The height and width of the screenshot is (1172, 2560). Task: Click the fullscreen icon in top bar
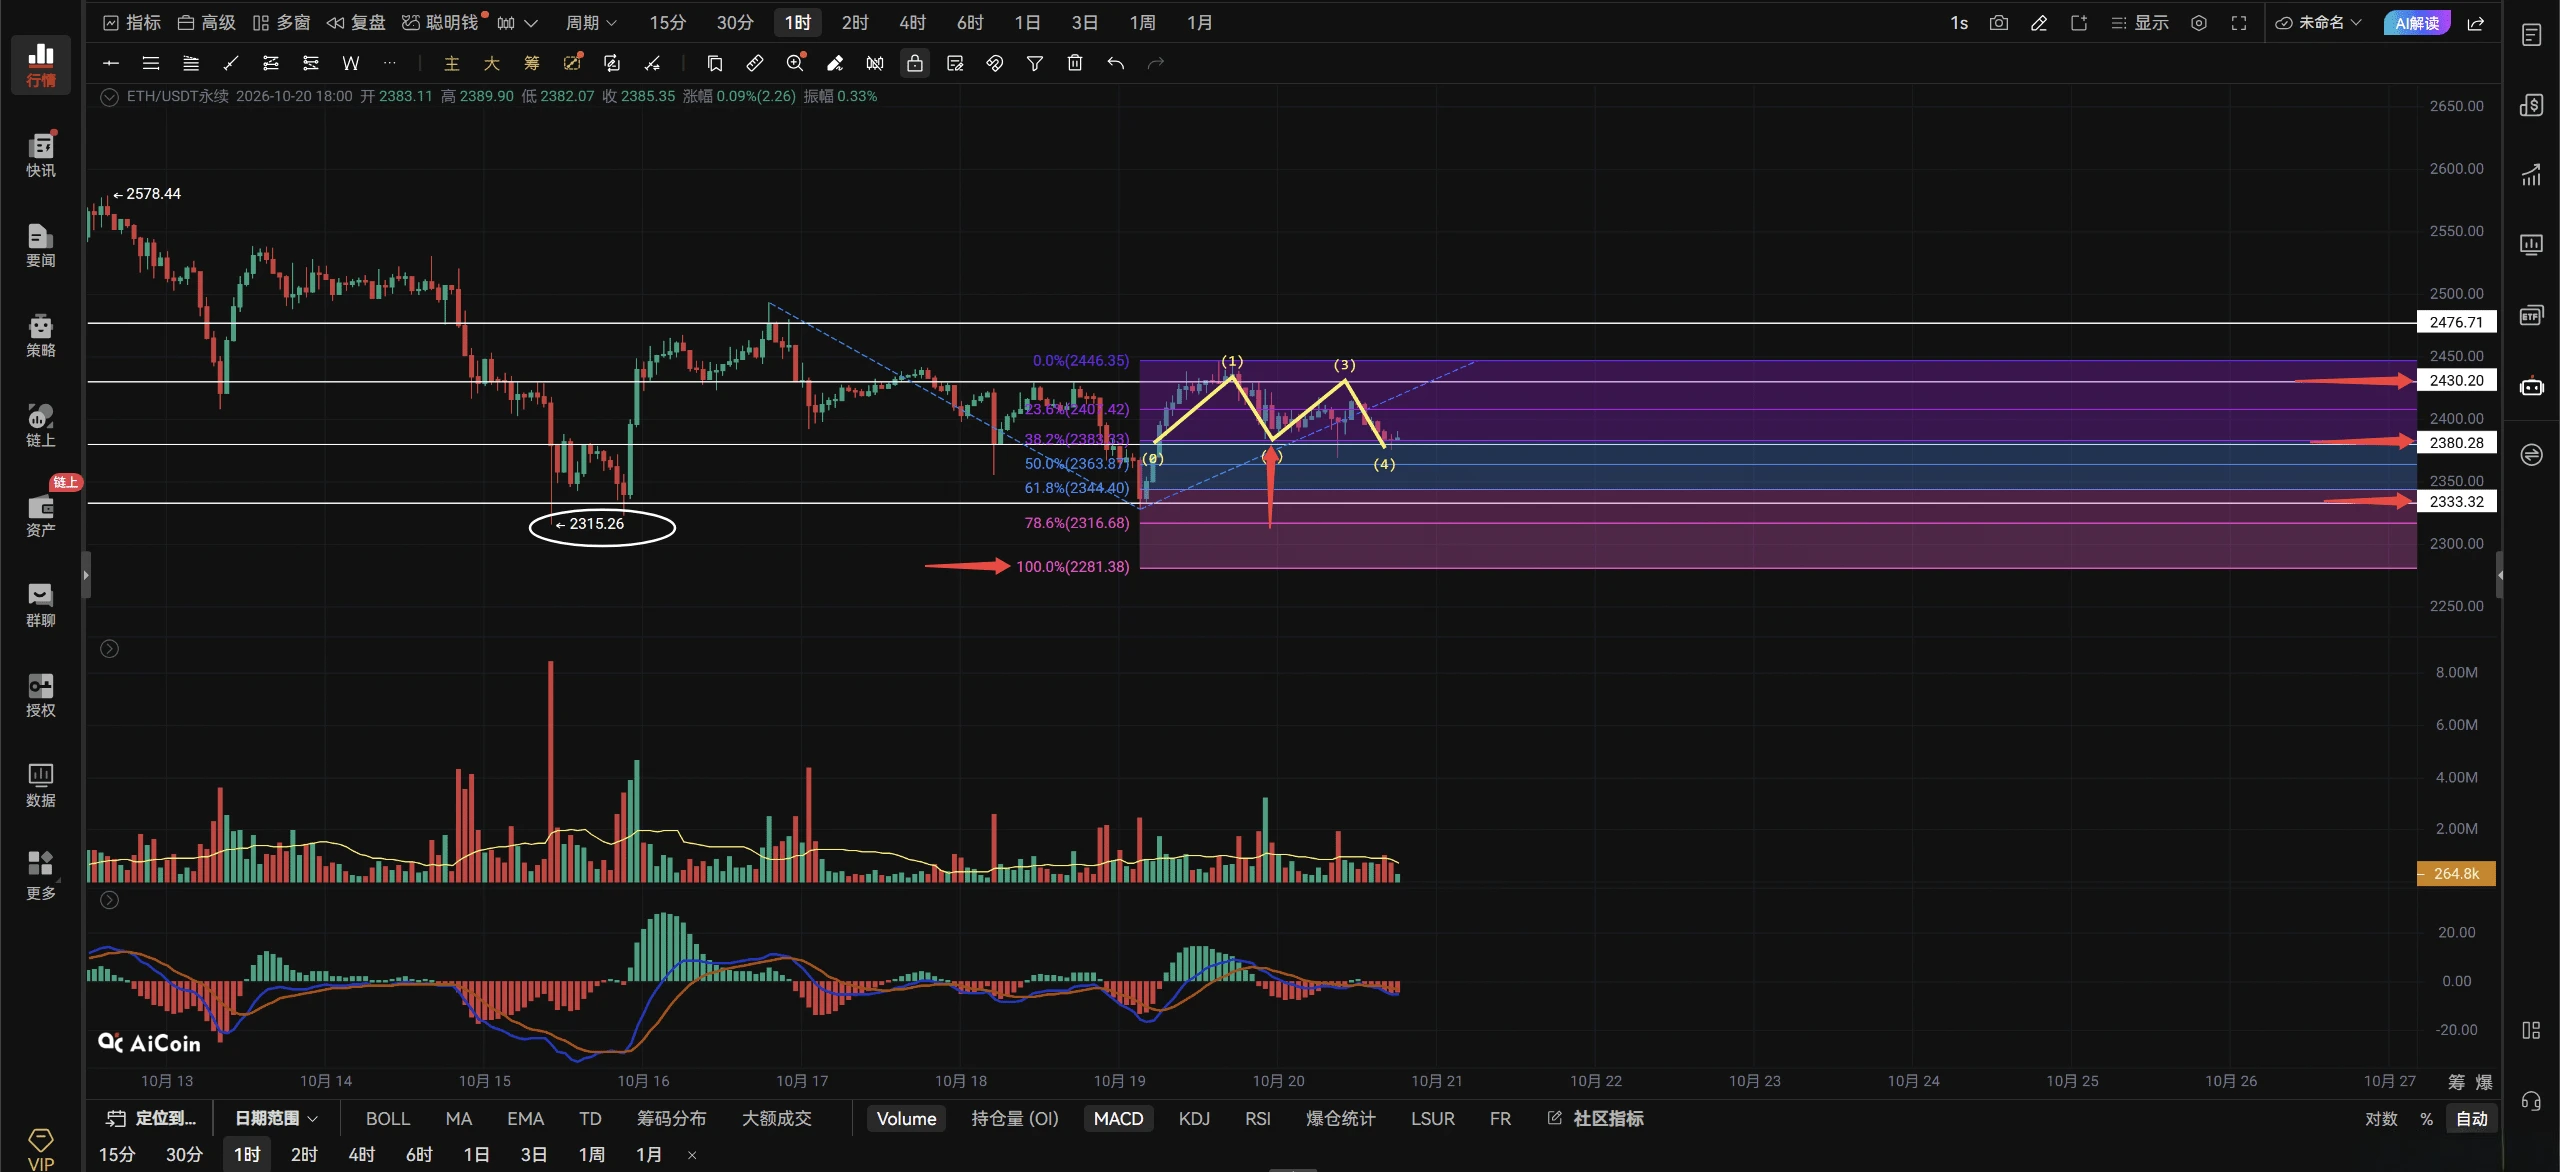pos(2239,22)
